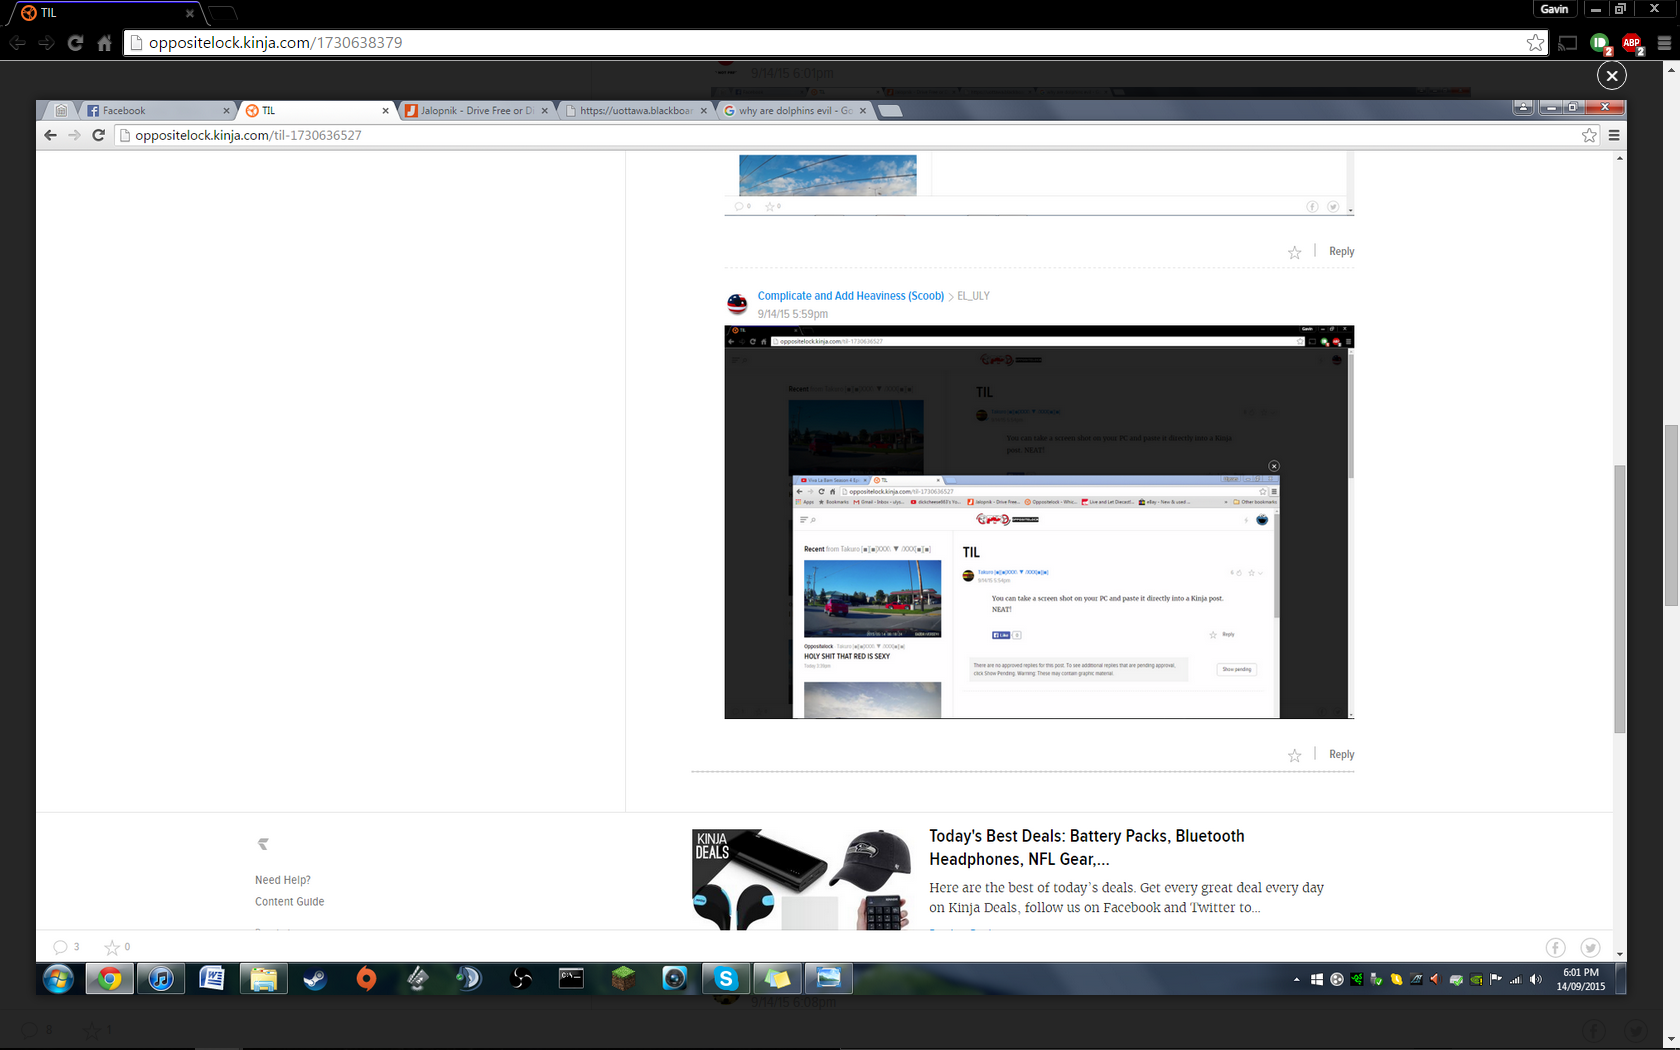
Task: Open the Home page in outer Chrome
Action: coord(104,43)
